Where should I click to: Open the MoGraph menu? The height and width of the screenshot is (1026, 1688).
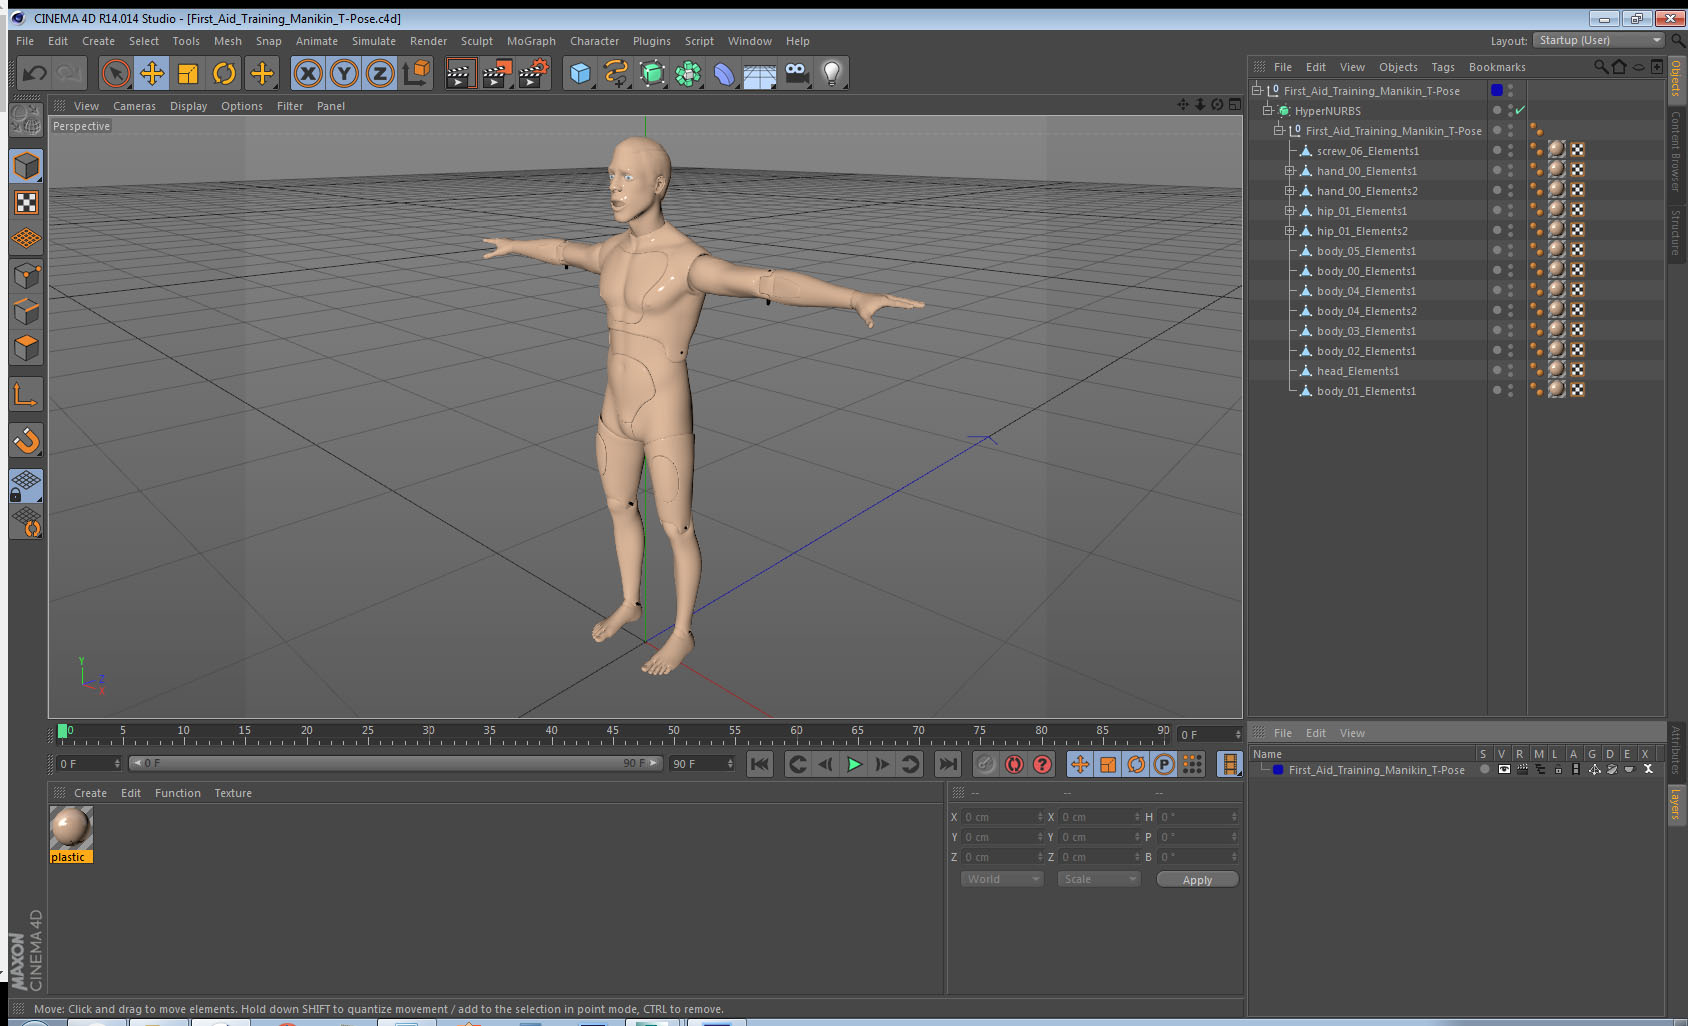[x=531, y=41]
